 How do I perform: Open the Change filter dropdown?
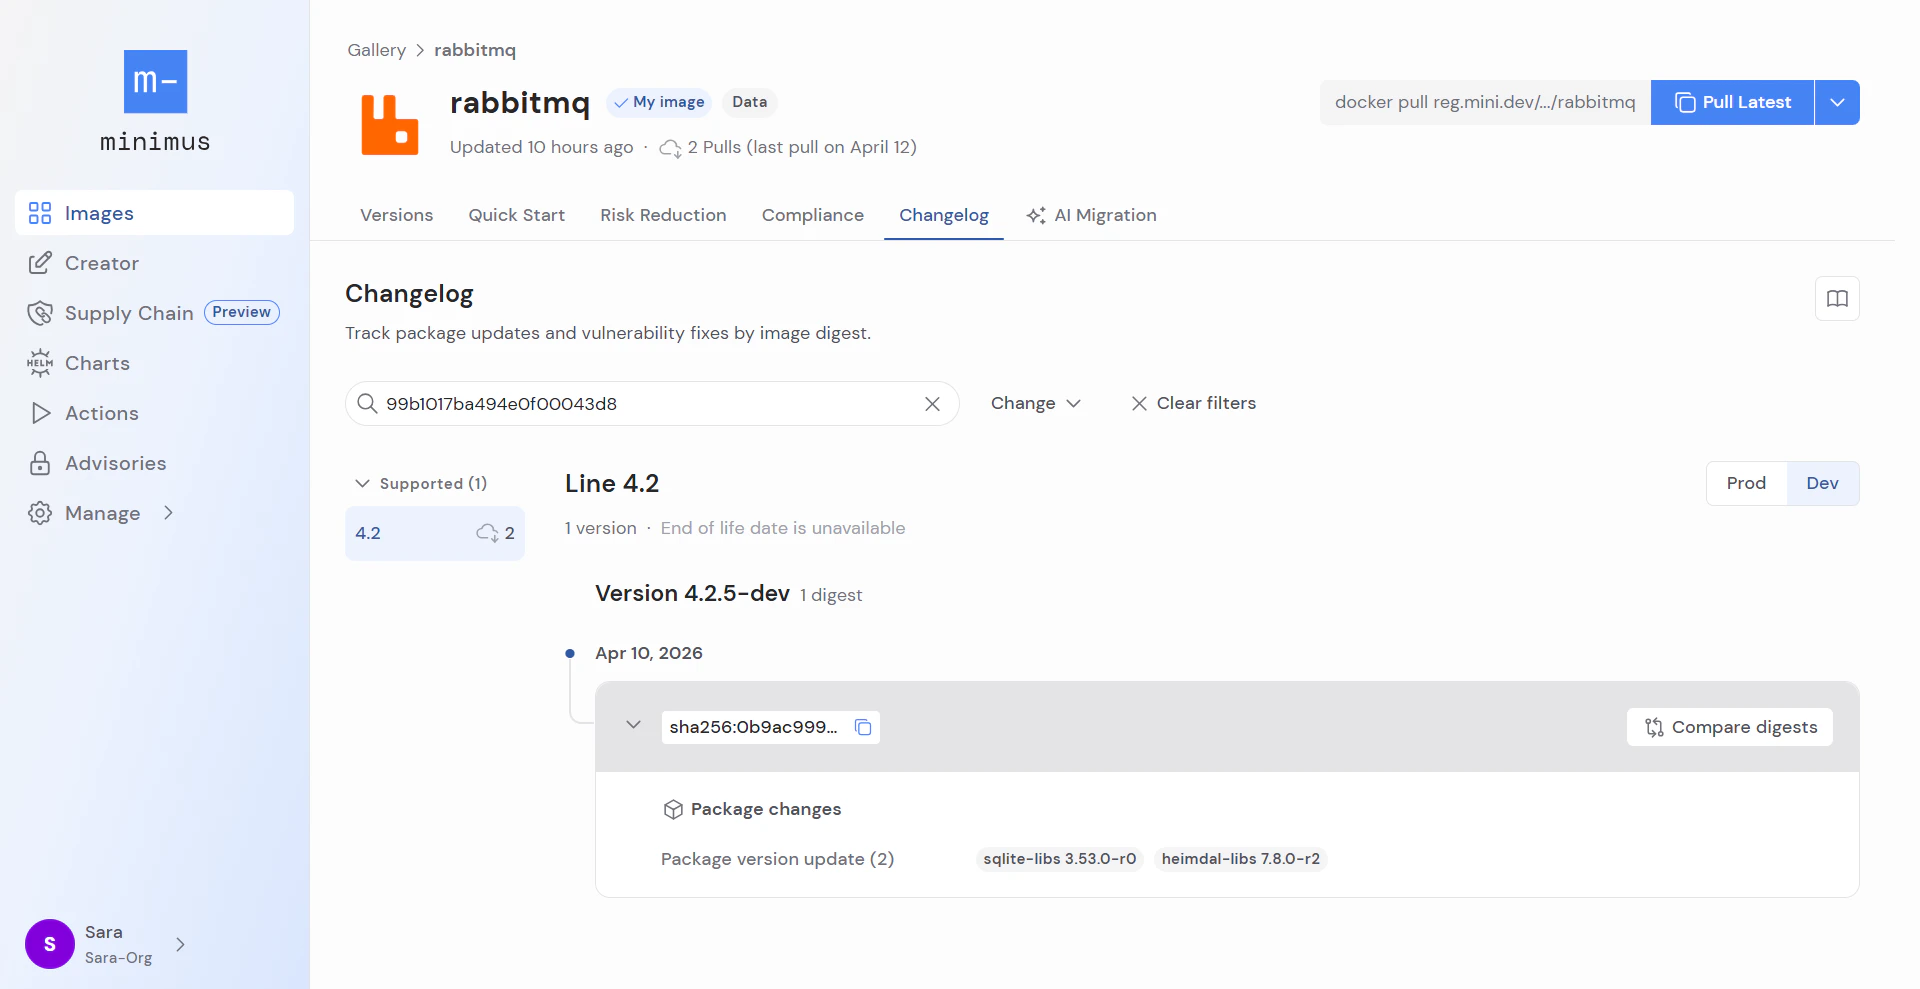[1036, 403]
